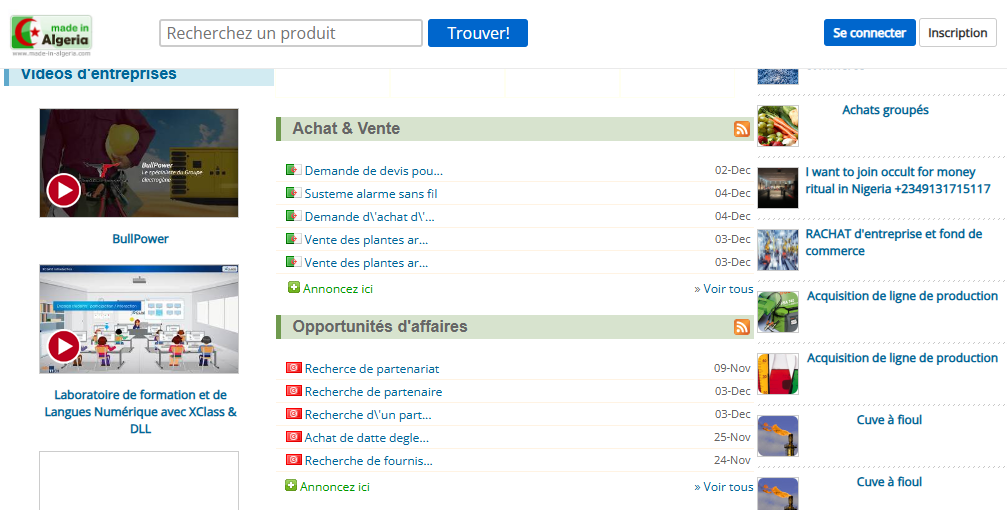This screenshot has width=1007, height=510.
Task: Click the Made in Algeria logo
Action: 51,34
